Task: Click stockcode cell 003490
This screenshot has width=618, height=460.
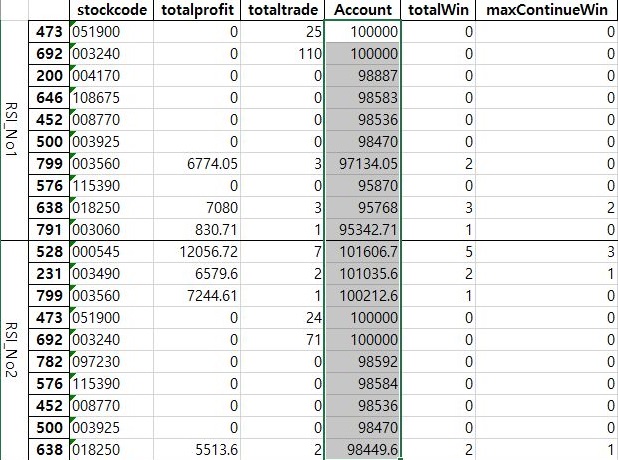Action: click(112, 274)
